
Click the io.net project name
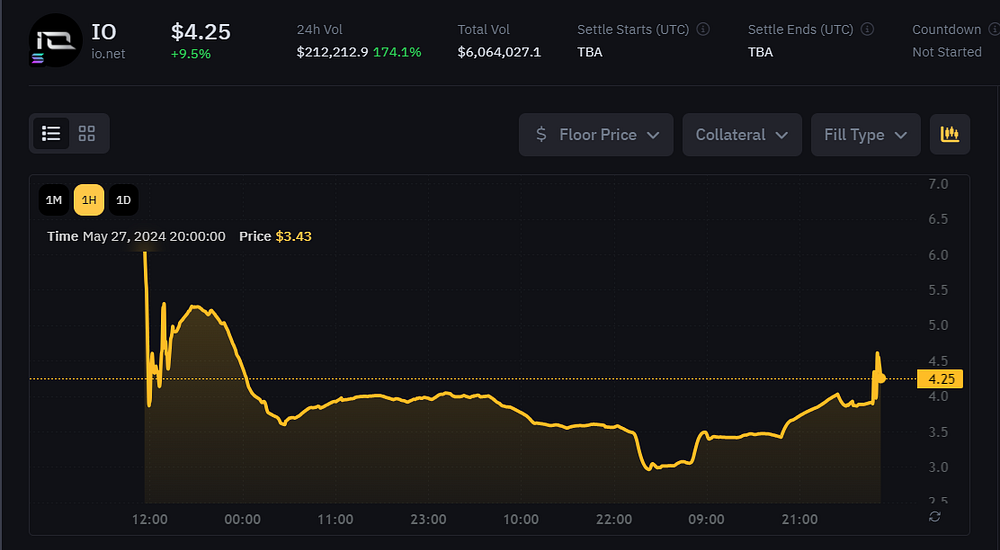108,54
